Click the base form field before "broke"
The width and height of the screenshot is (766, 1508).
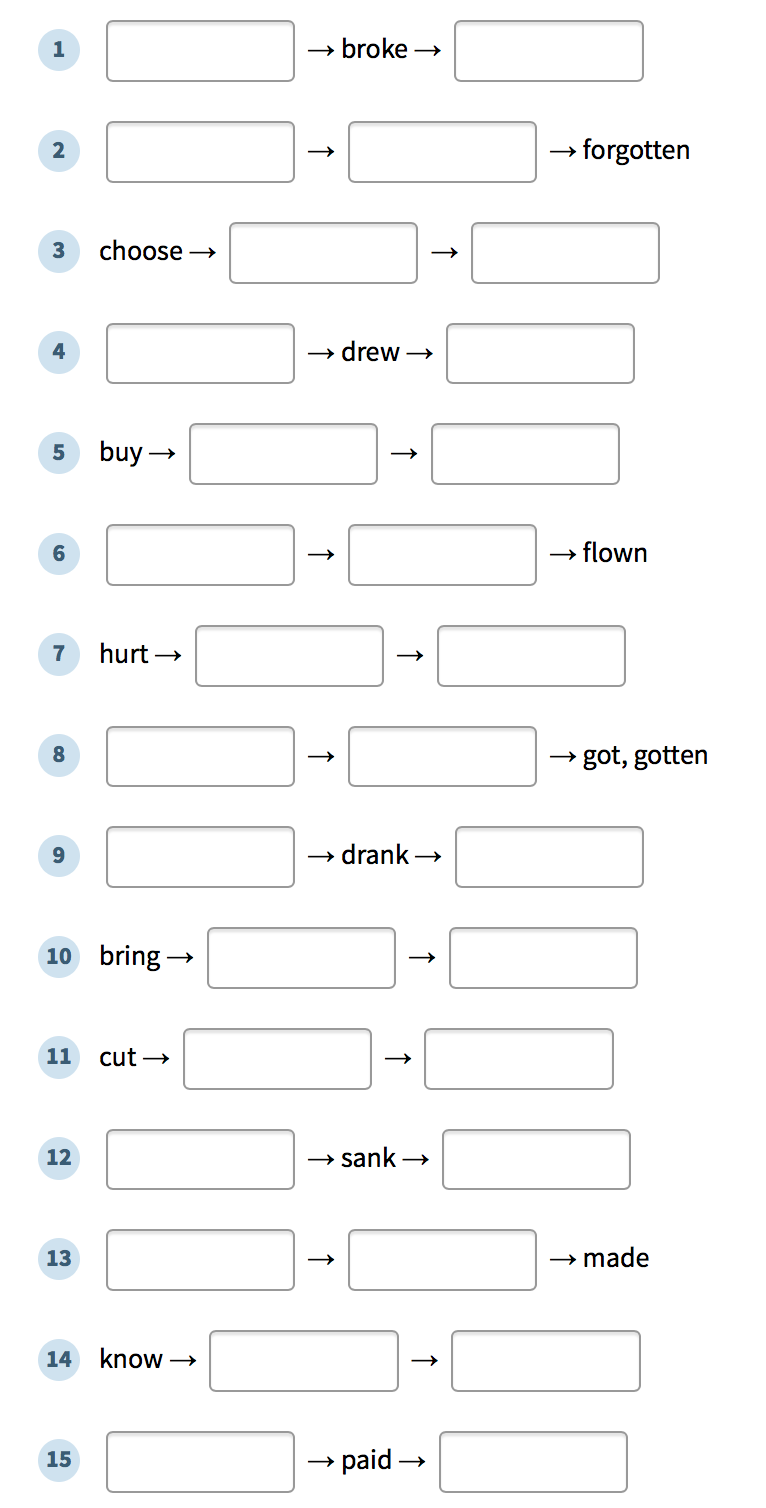[x=200, y=51]
